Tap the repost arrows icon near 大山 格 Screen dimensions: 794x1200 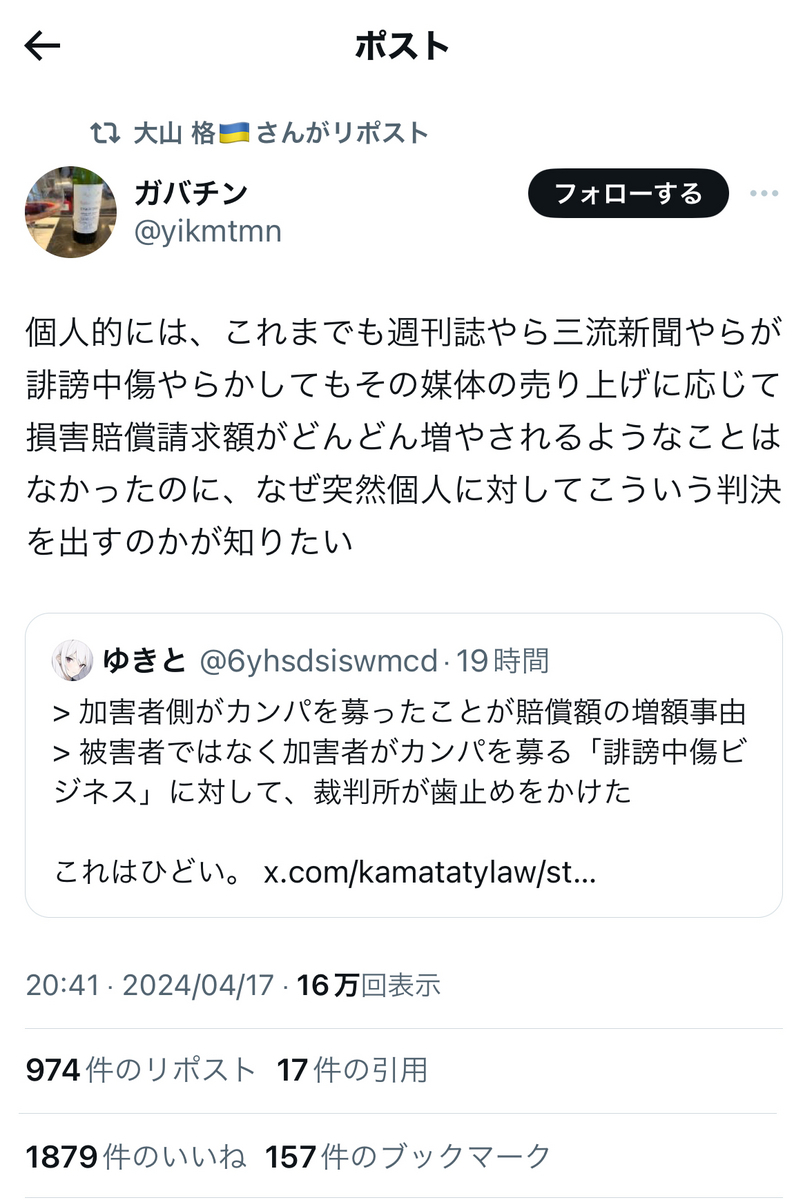[105, 132]
